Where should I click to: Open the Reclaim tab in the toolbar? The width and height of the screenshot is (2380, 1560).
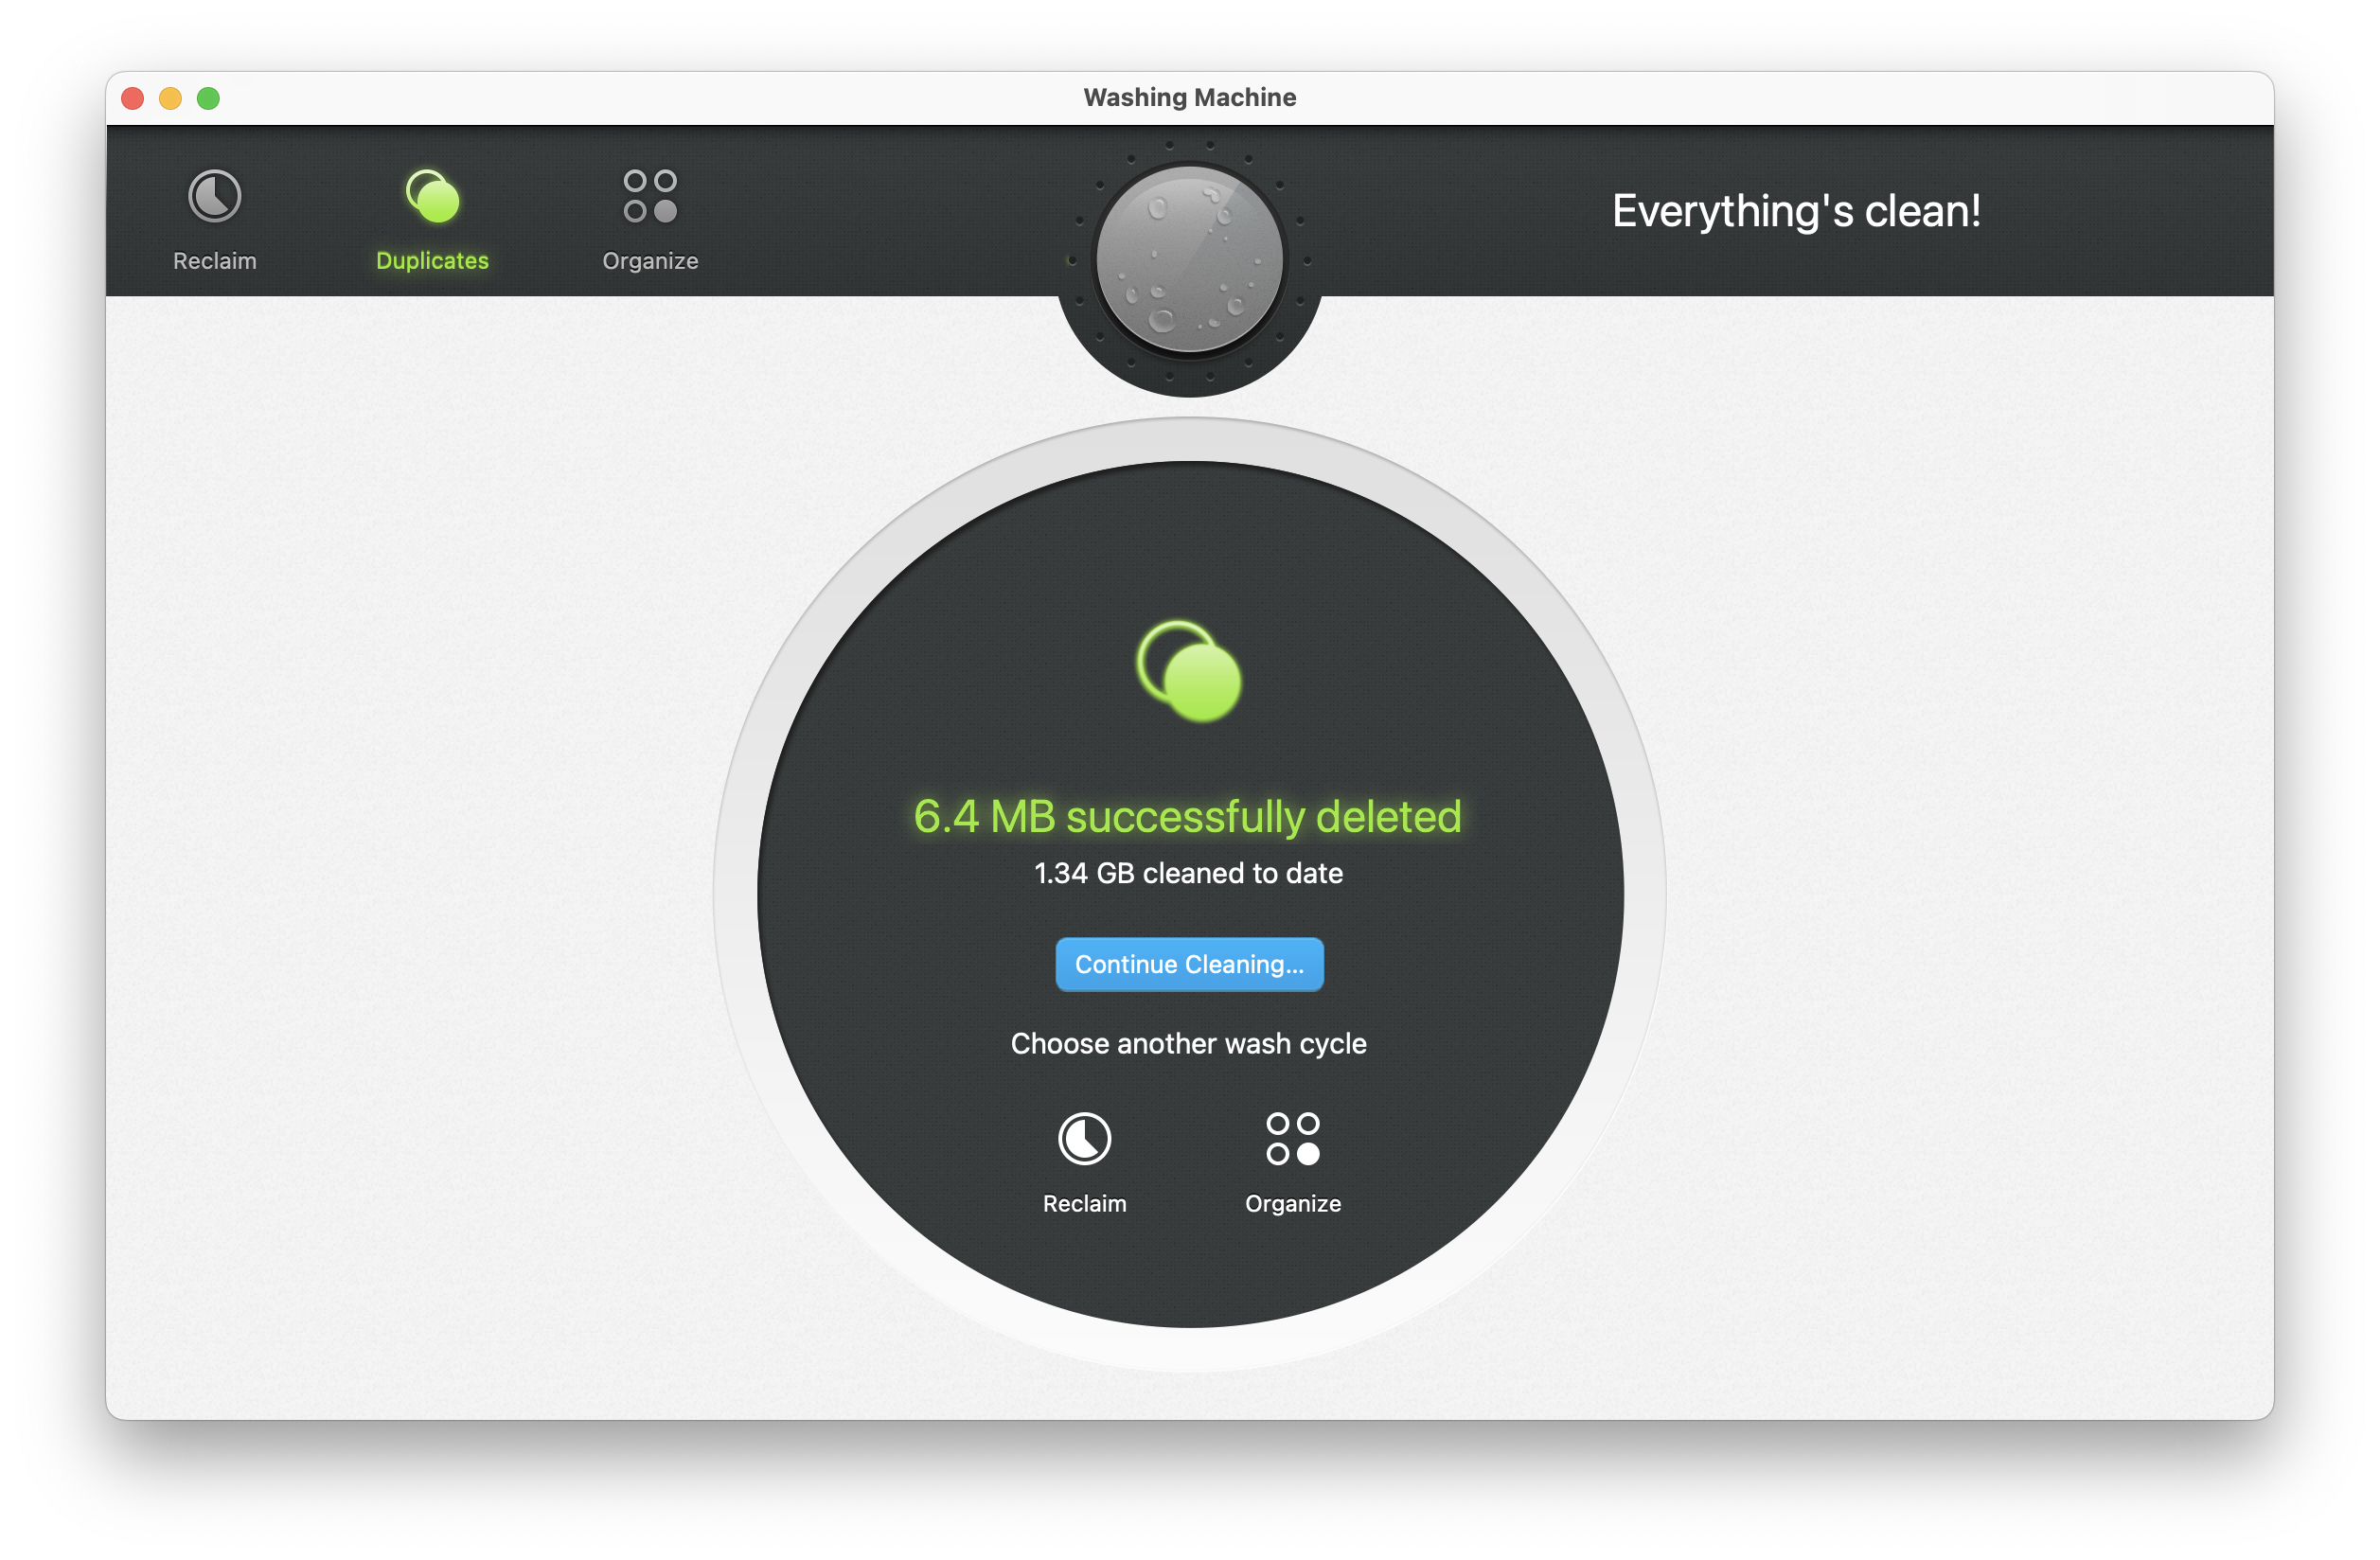click(215, 220)
